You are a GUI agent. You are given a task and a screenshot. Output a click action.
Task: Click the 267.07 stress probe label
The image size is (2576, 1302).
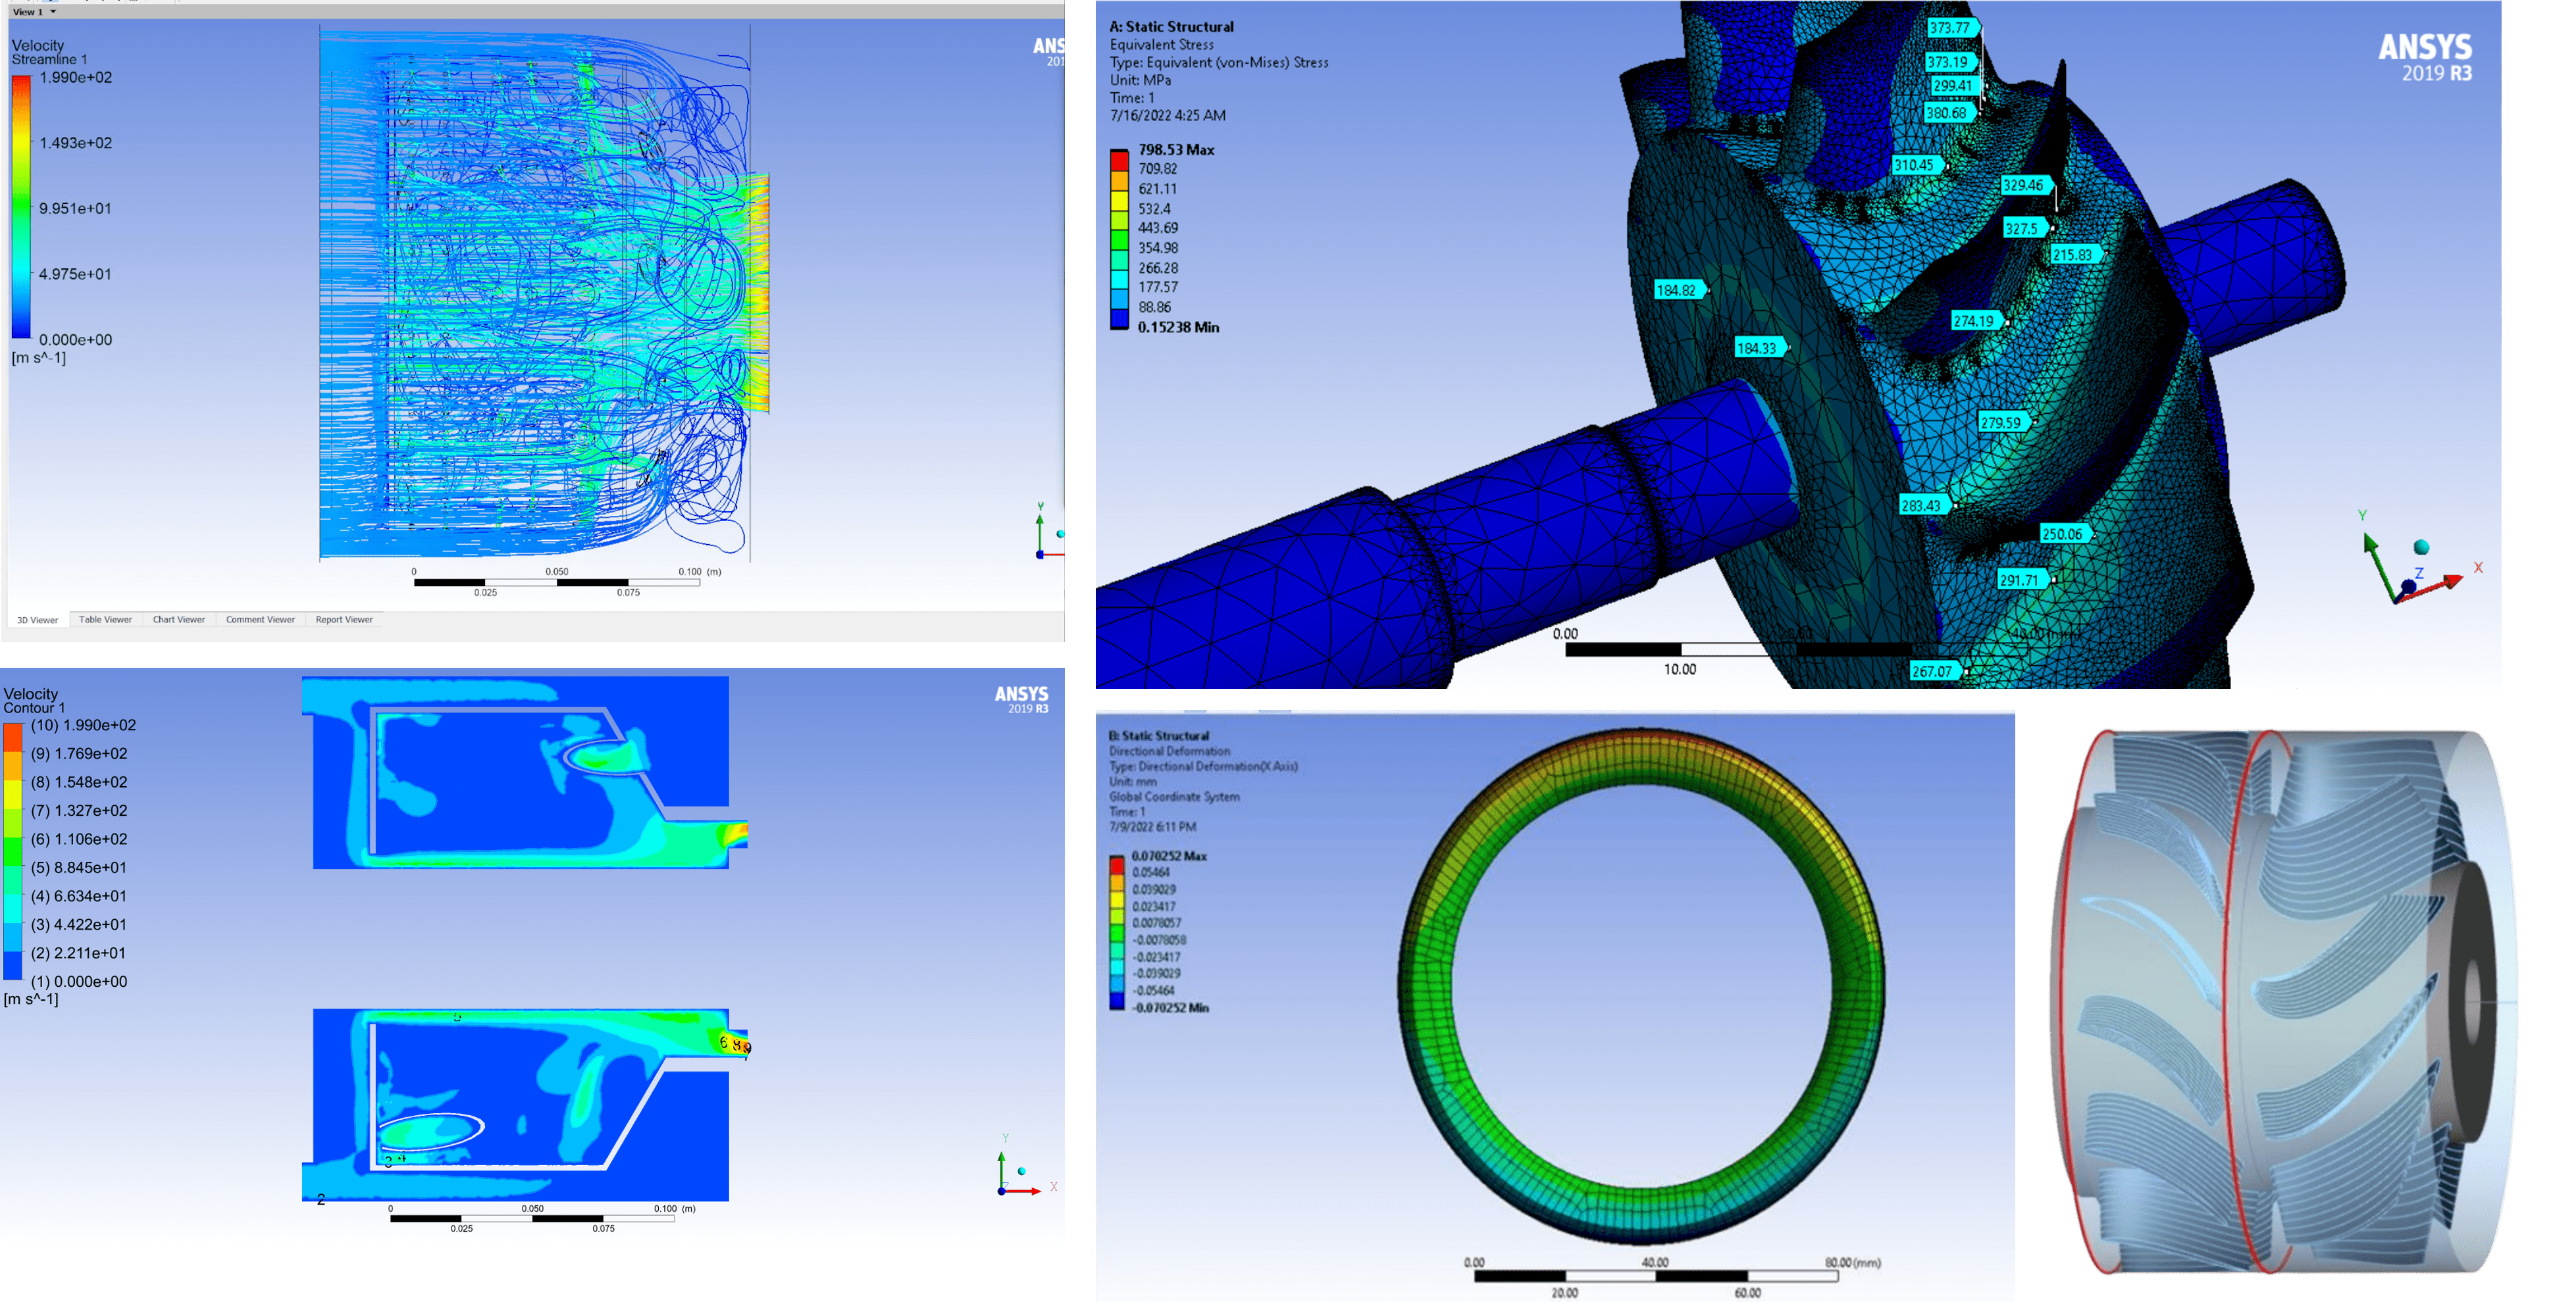(x=1932, y=672)
